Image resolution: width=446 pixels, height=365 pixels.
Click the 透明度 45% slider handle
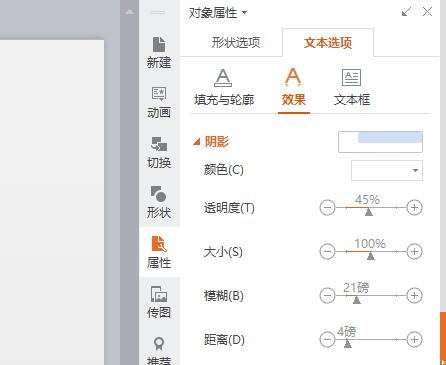369,212
